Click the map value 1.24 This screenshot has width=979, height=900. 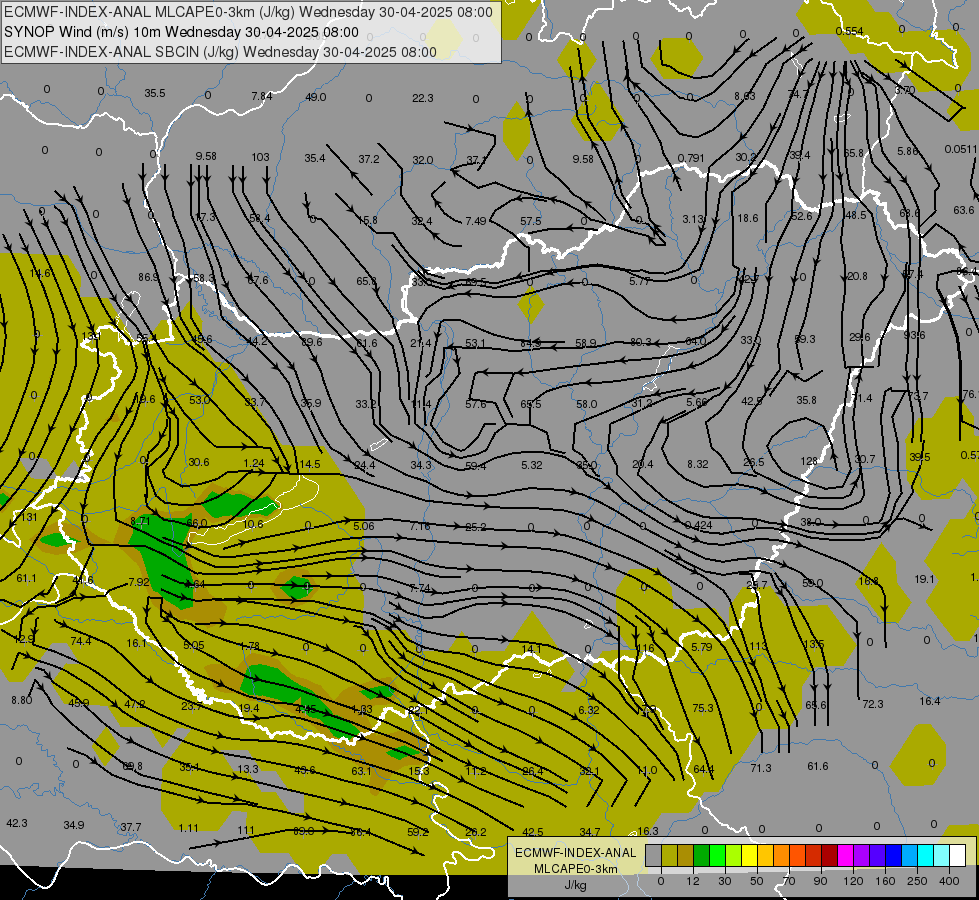coord(253,463)
